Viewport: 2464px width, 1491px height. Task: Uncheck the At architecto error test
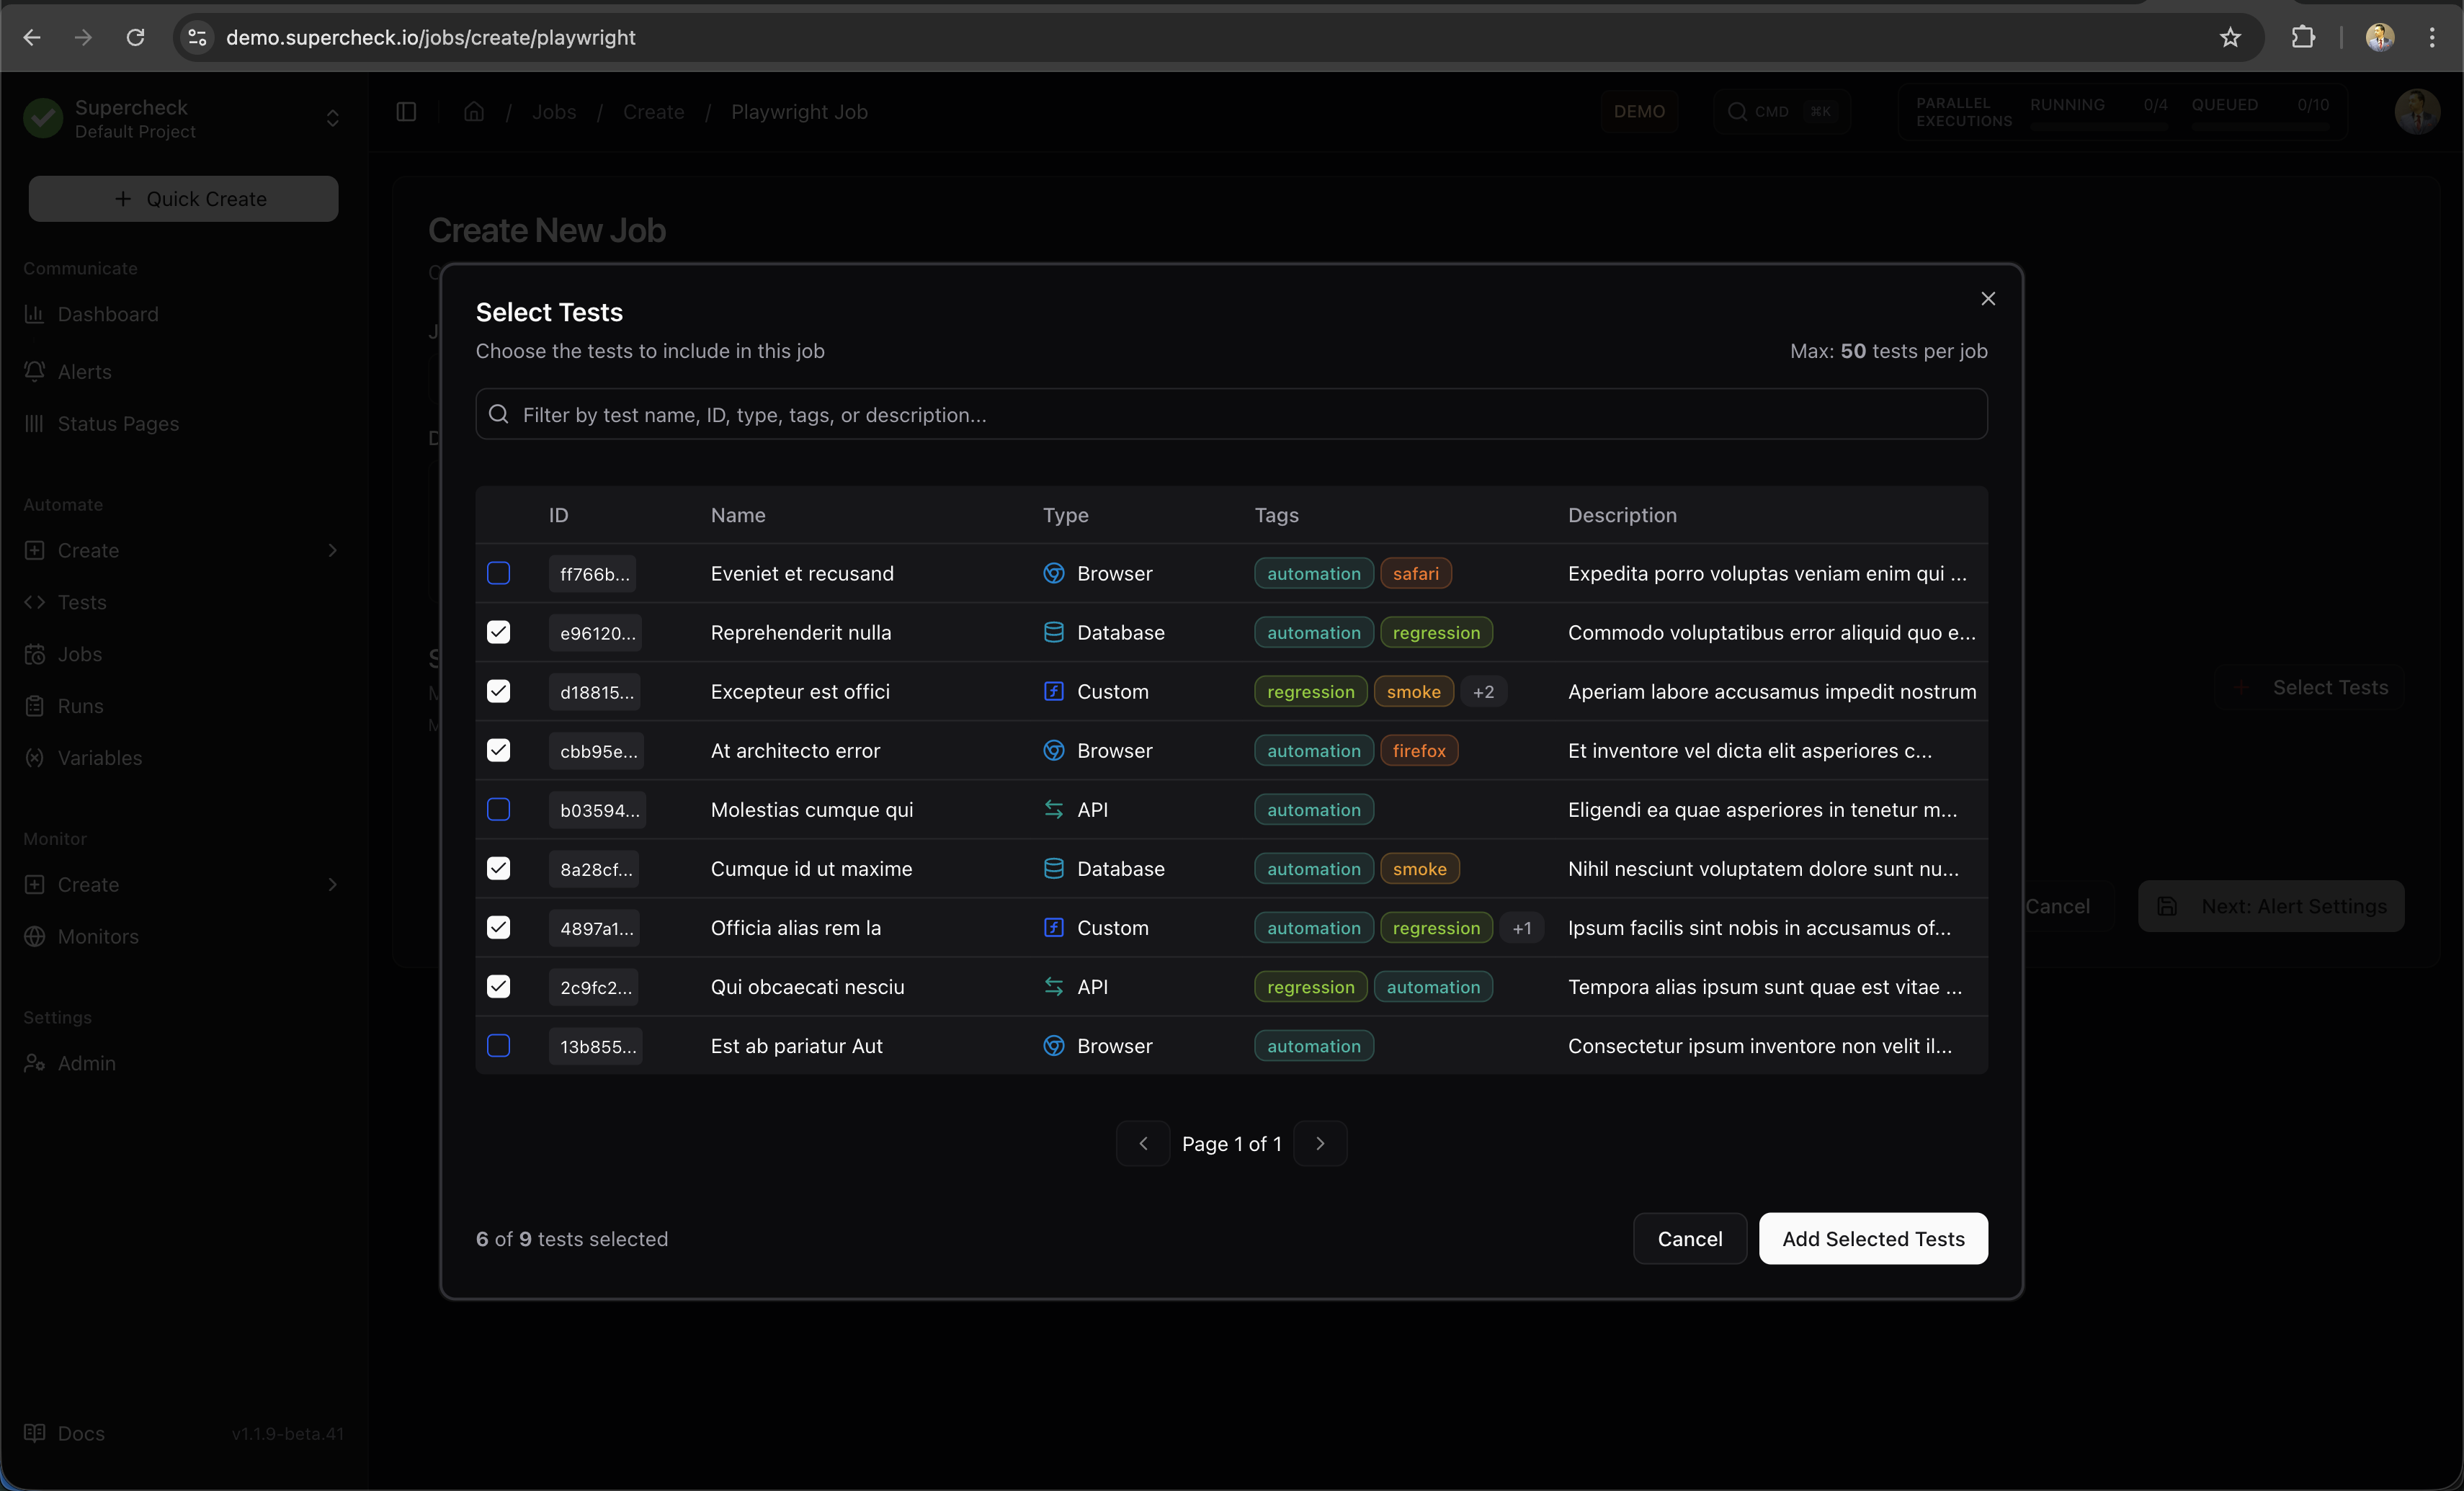point(498,750)
